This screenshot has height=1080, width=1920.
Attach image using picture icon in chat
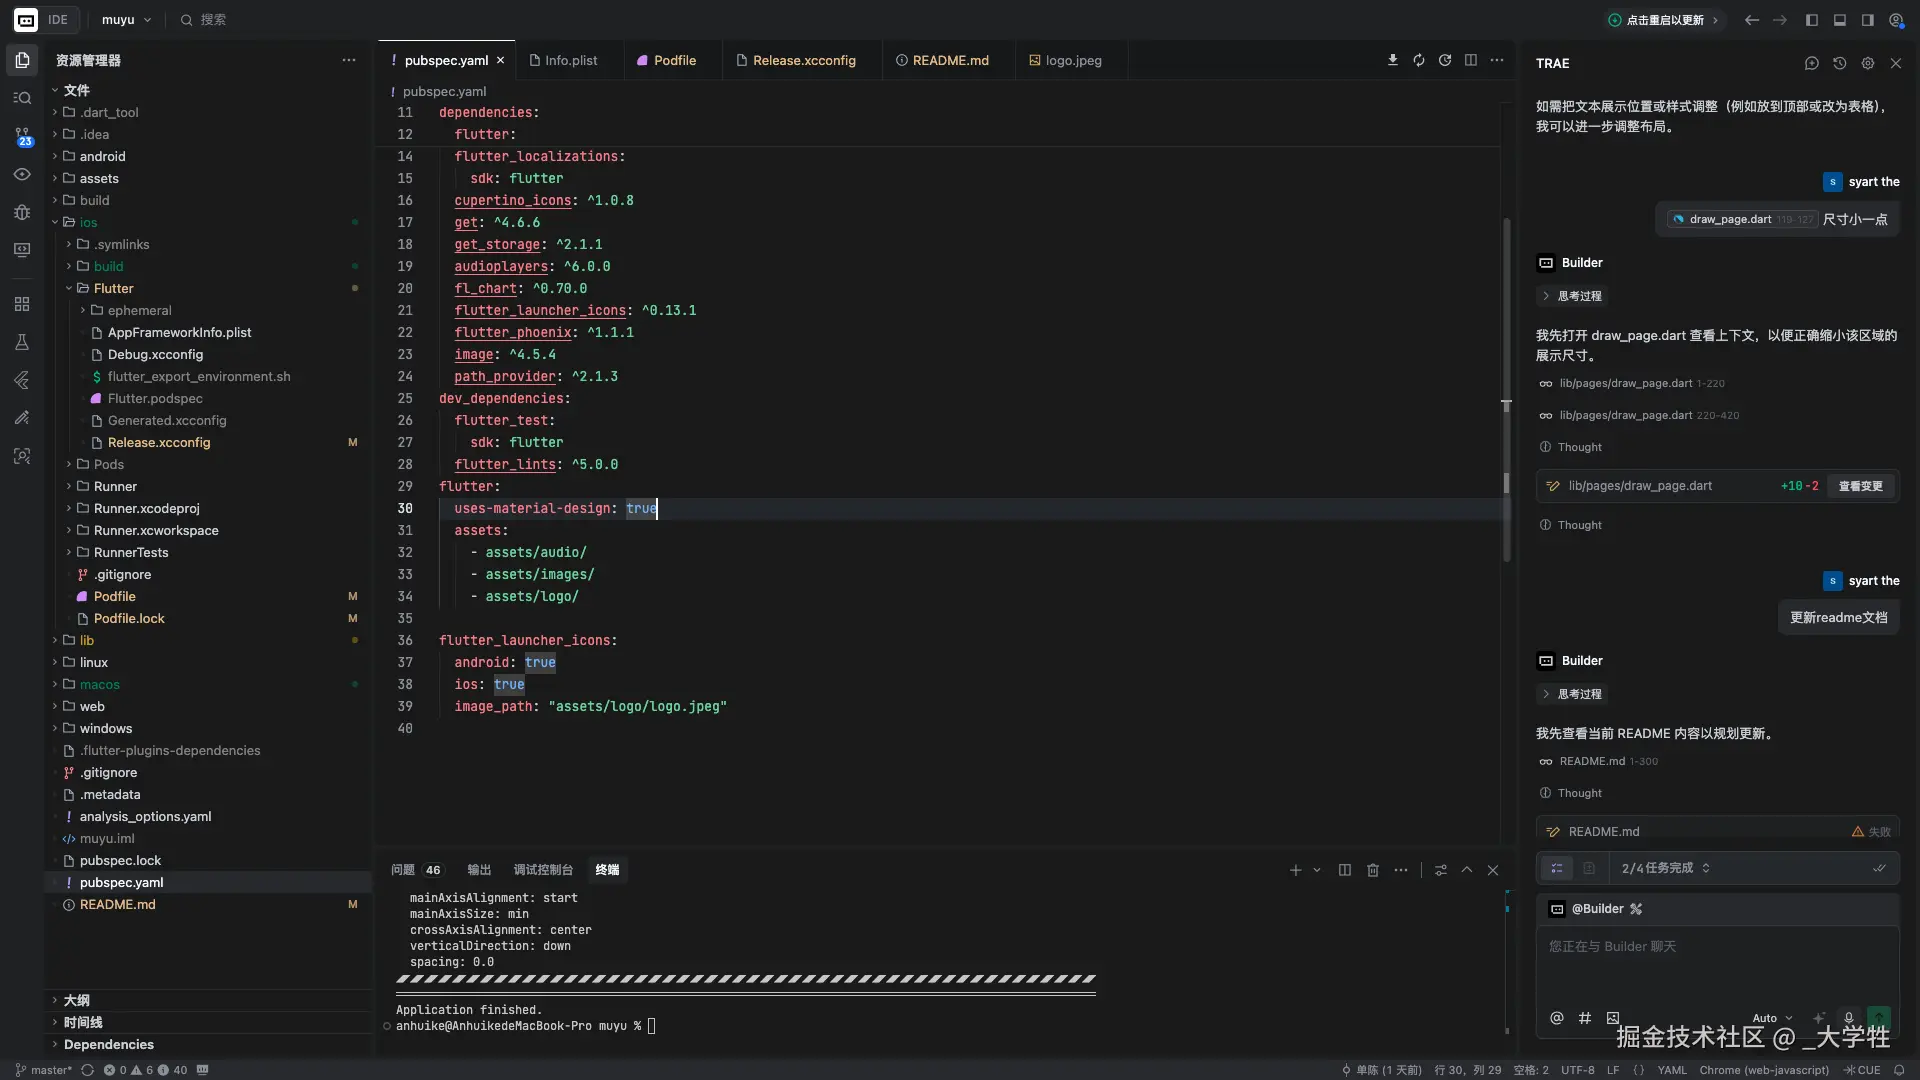[1613, 1018]
